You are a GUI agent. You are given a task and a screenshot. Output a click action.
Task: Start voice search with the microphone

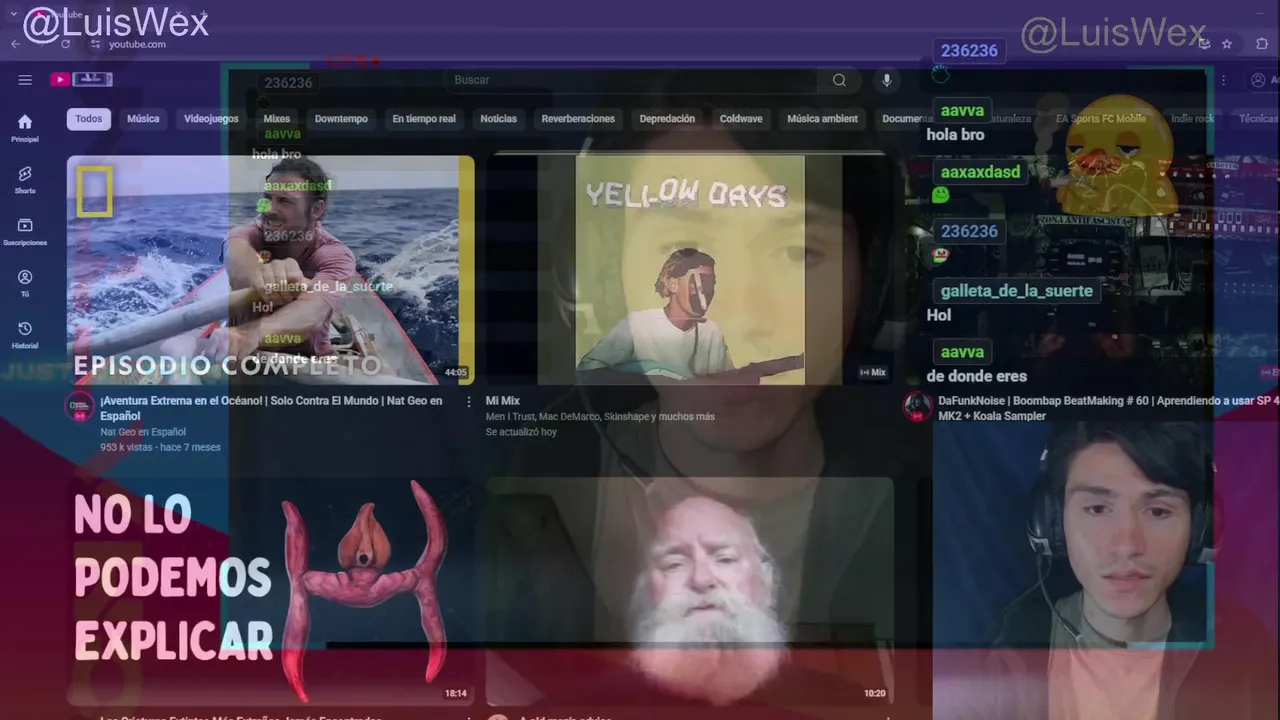pos(886,80)
